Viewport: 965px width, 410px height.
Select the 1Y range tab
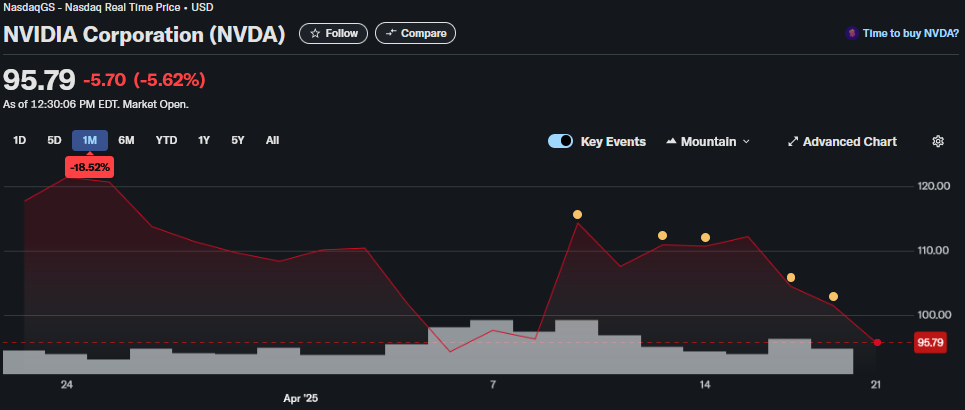tap(204, 140)
